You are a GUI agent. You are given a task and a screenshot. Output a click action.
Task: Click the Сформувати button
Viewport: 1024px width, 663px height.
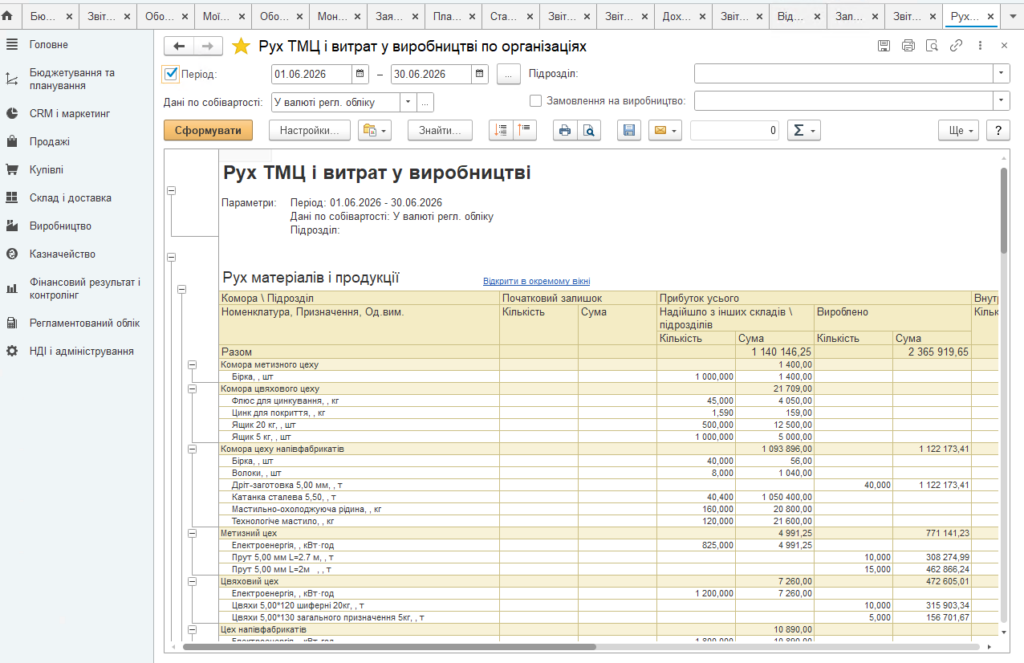[208, 130]
